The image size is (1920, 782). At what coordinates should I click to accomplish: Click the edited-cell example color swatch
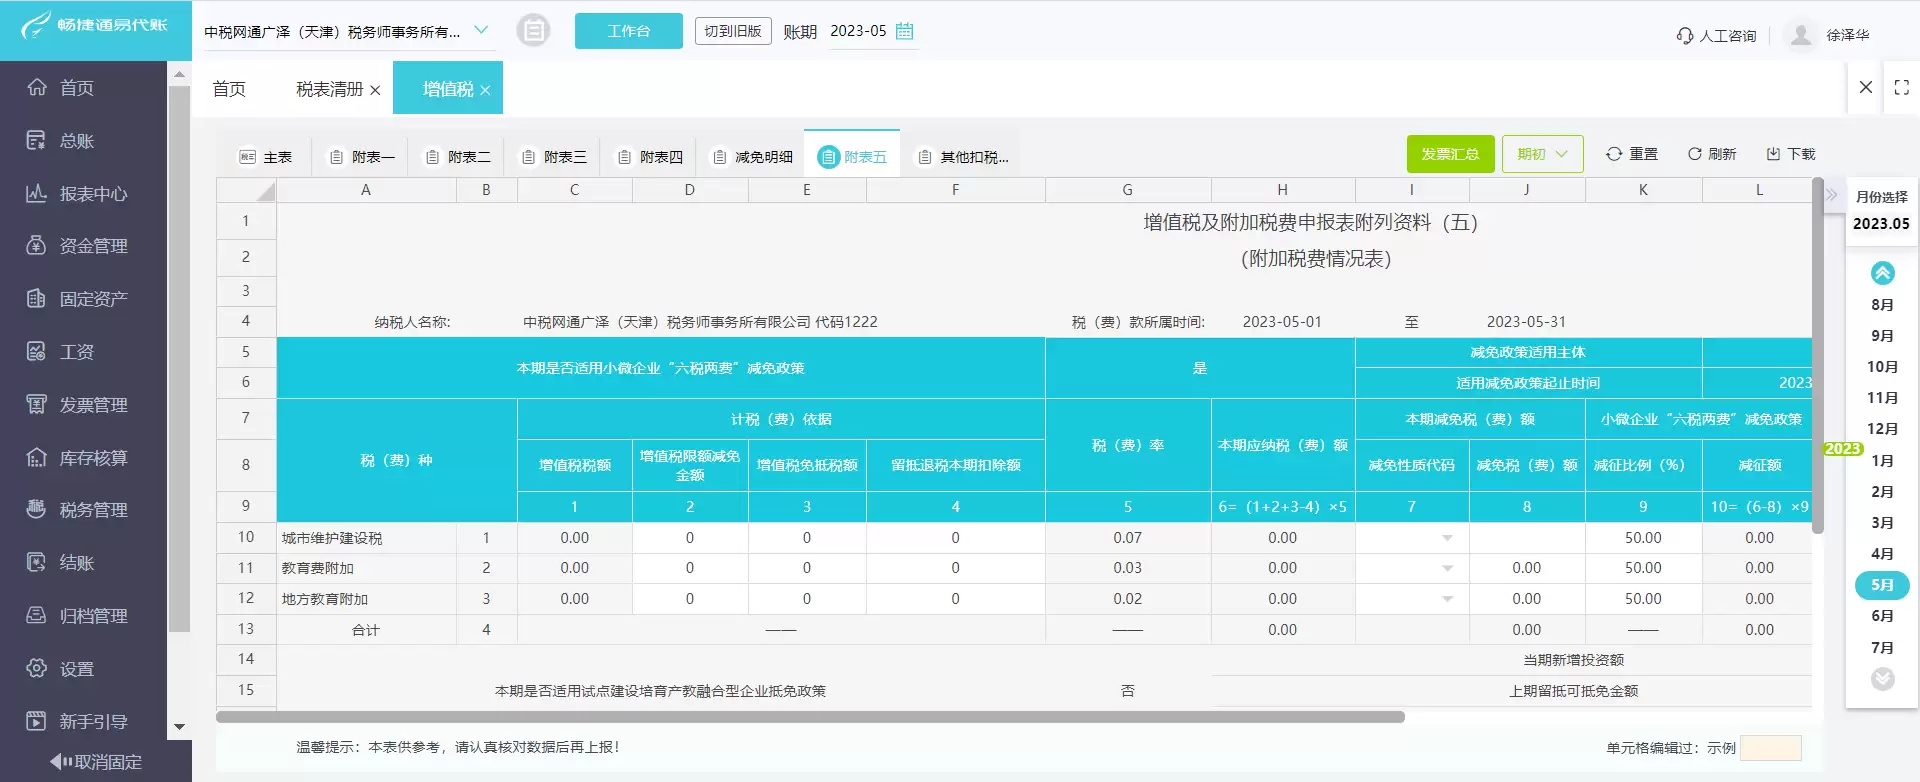point(1771,748)
